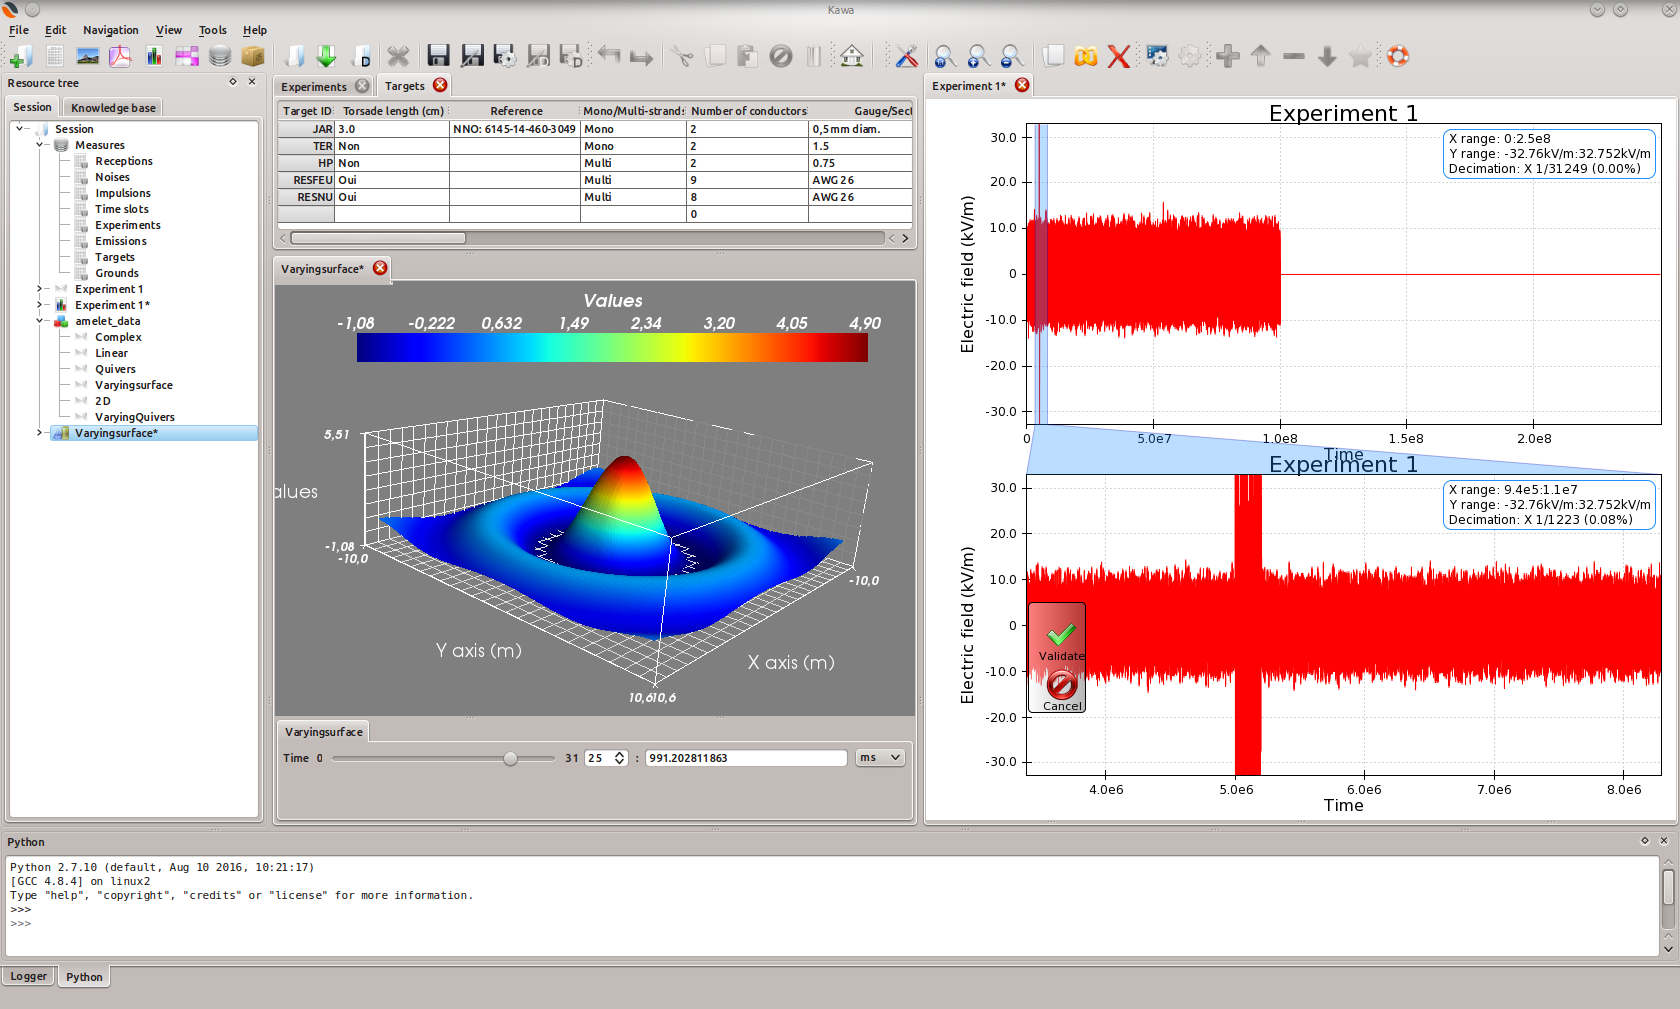The height and width of the screenshot is (1009, 1680).
Task: Click the gray down arrow toolbar icon
Action: click(1327, 56)
